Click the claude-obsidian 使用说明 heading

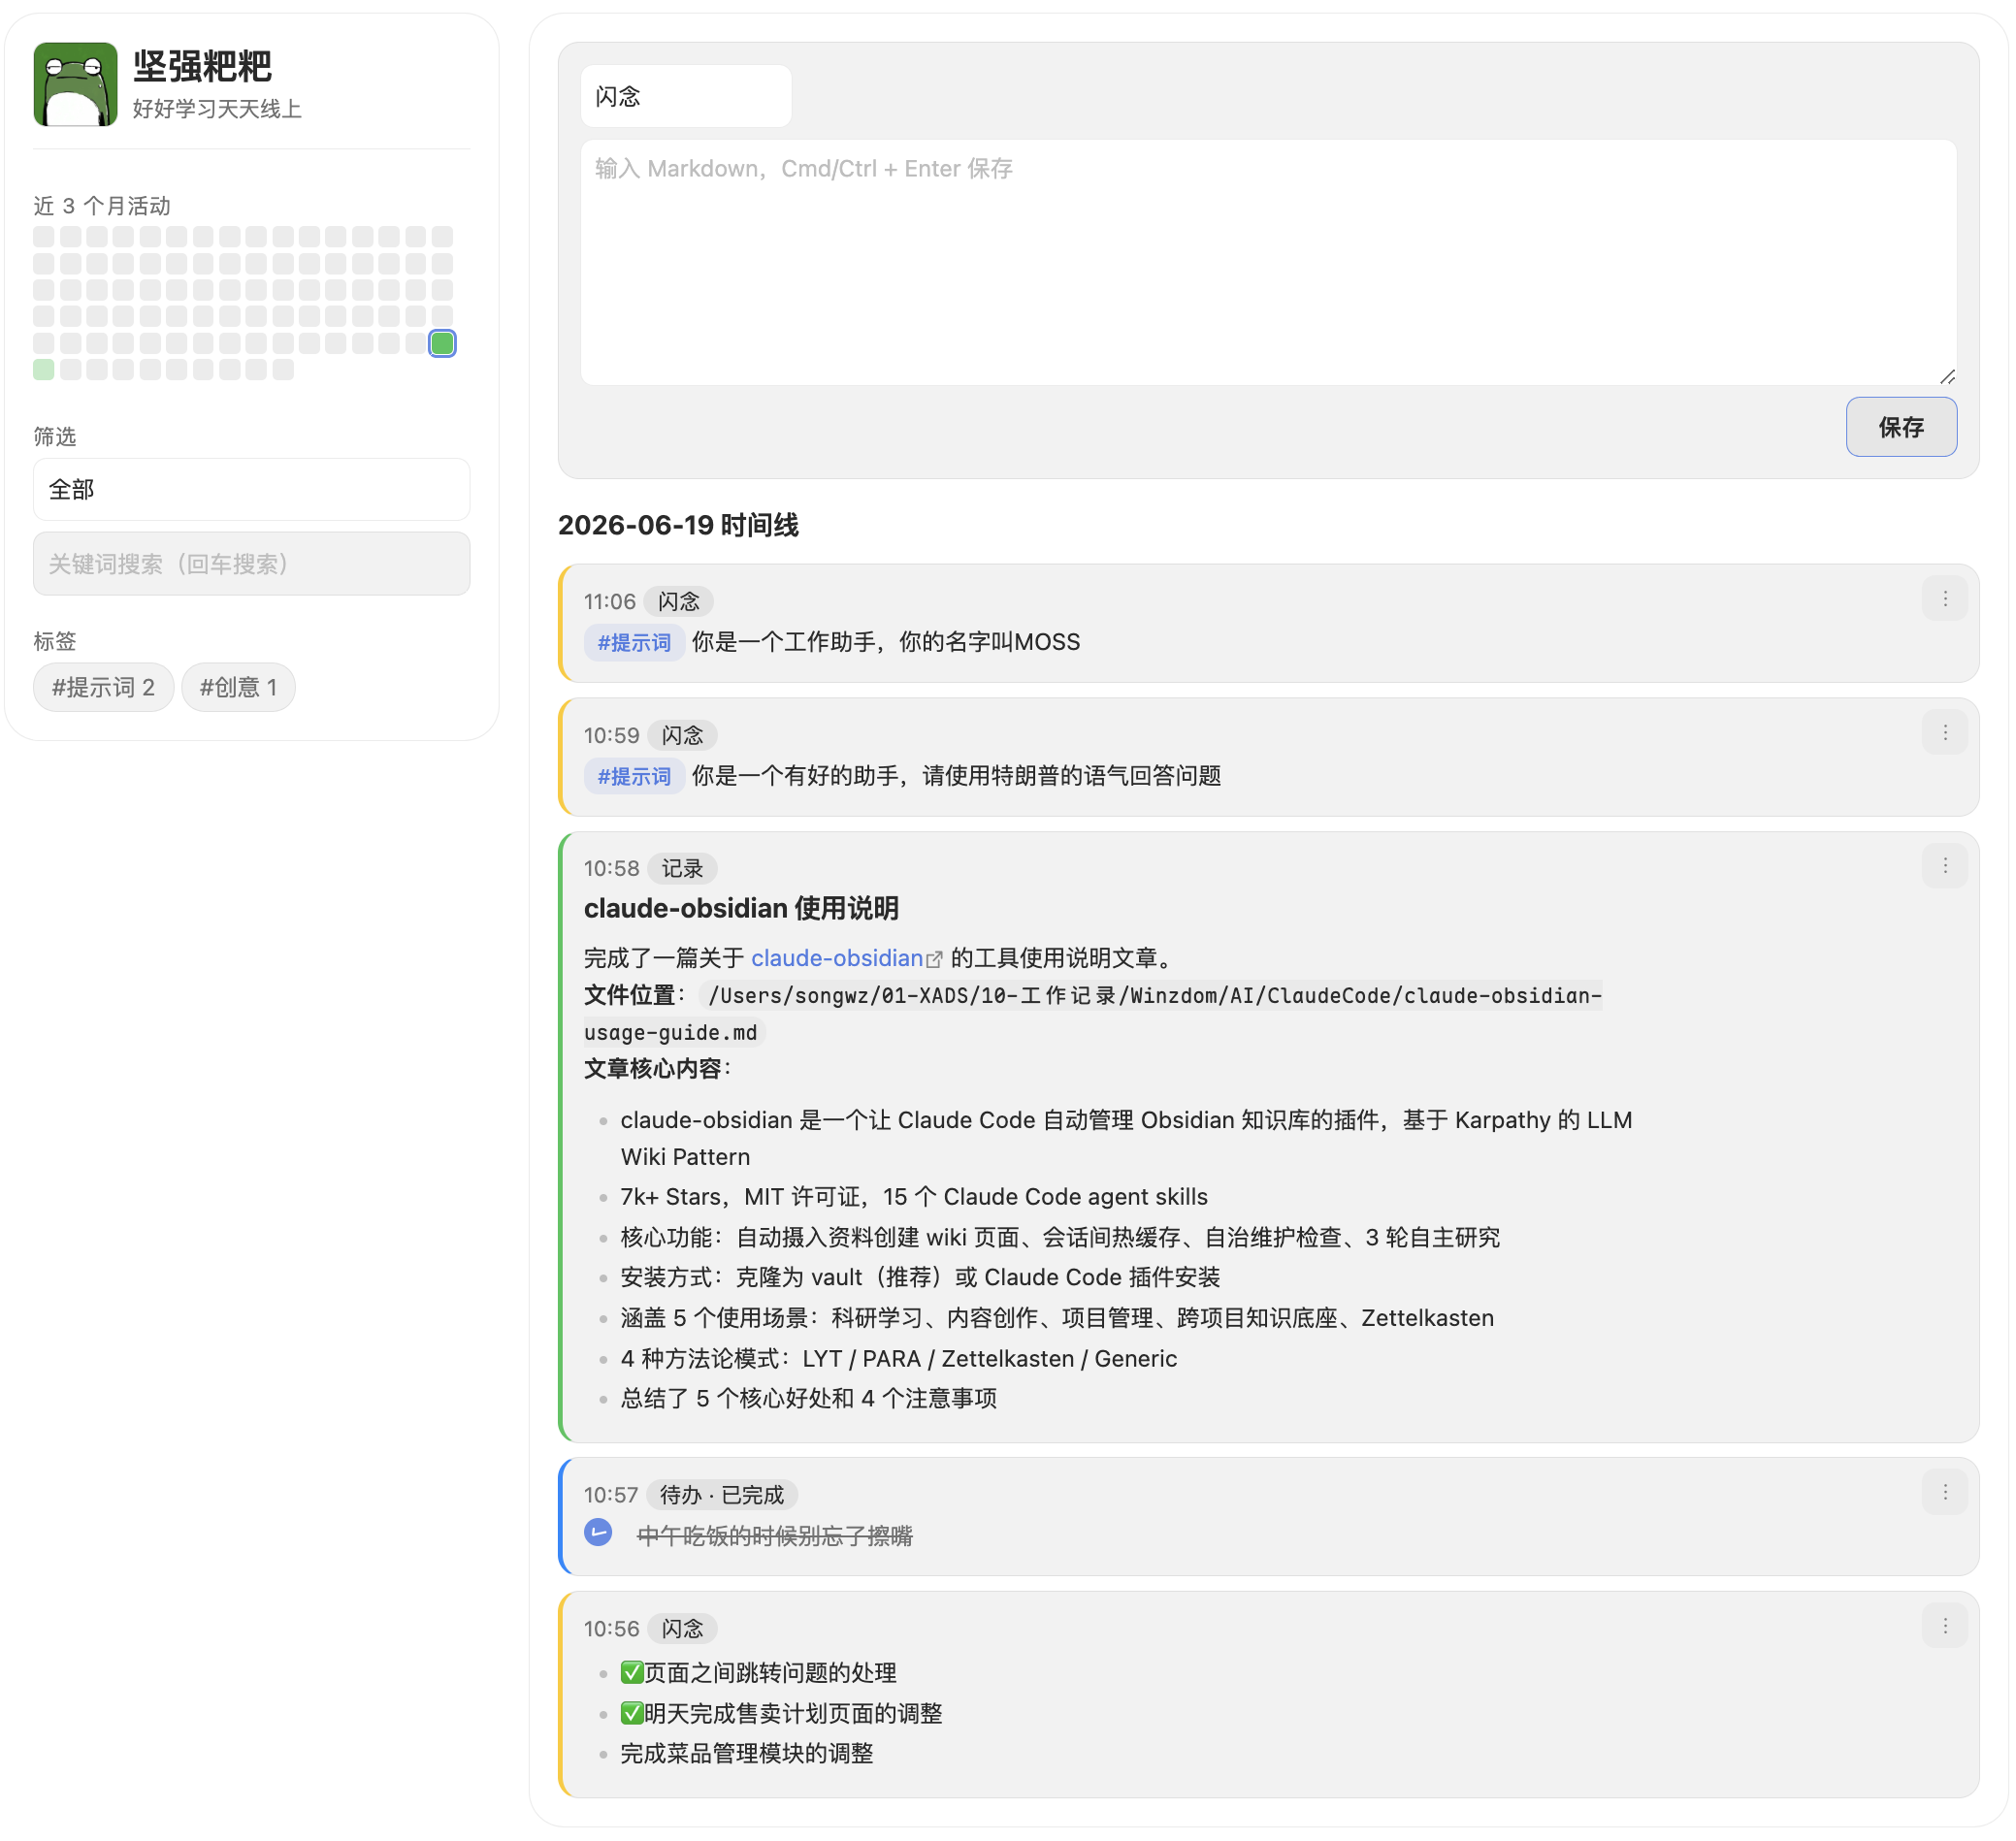[741, 908]
